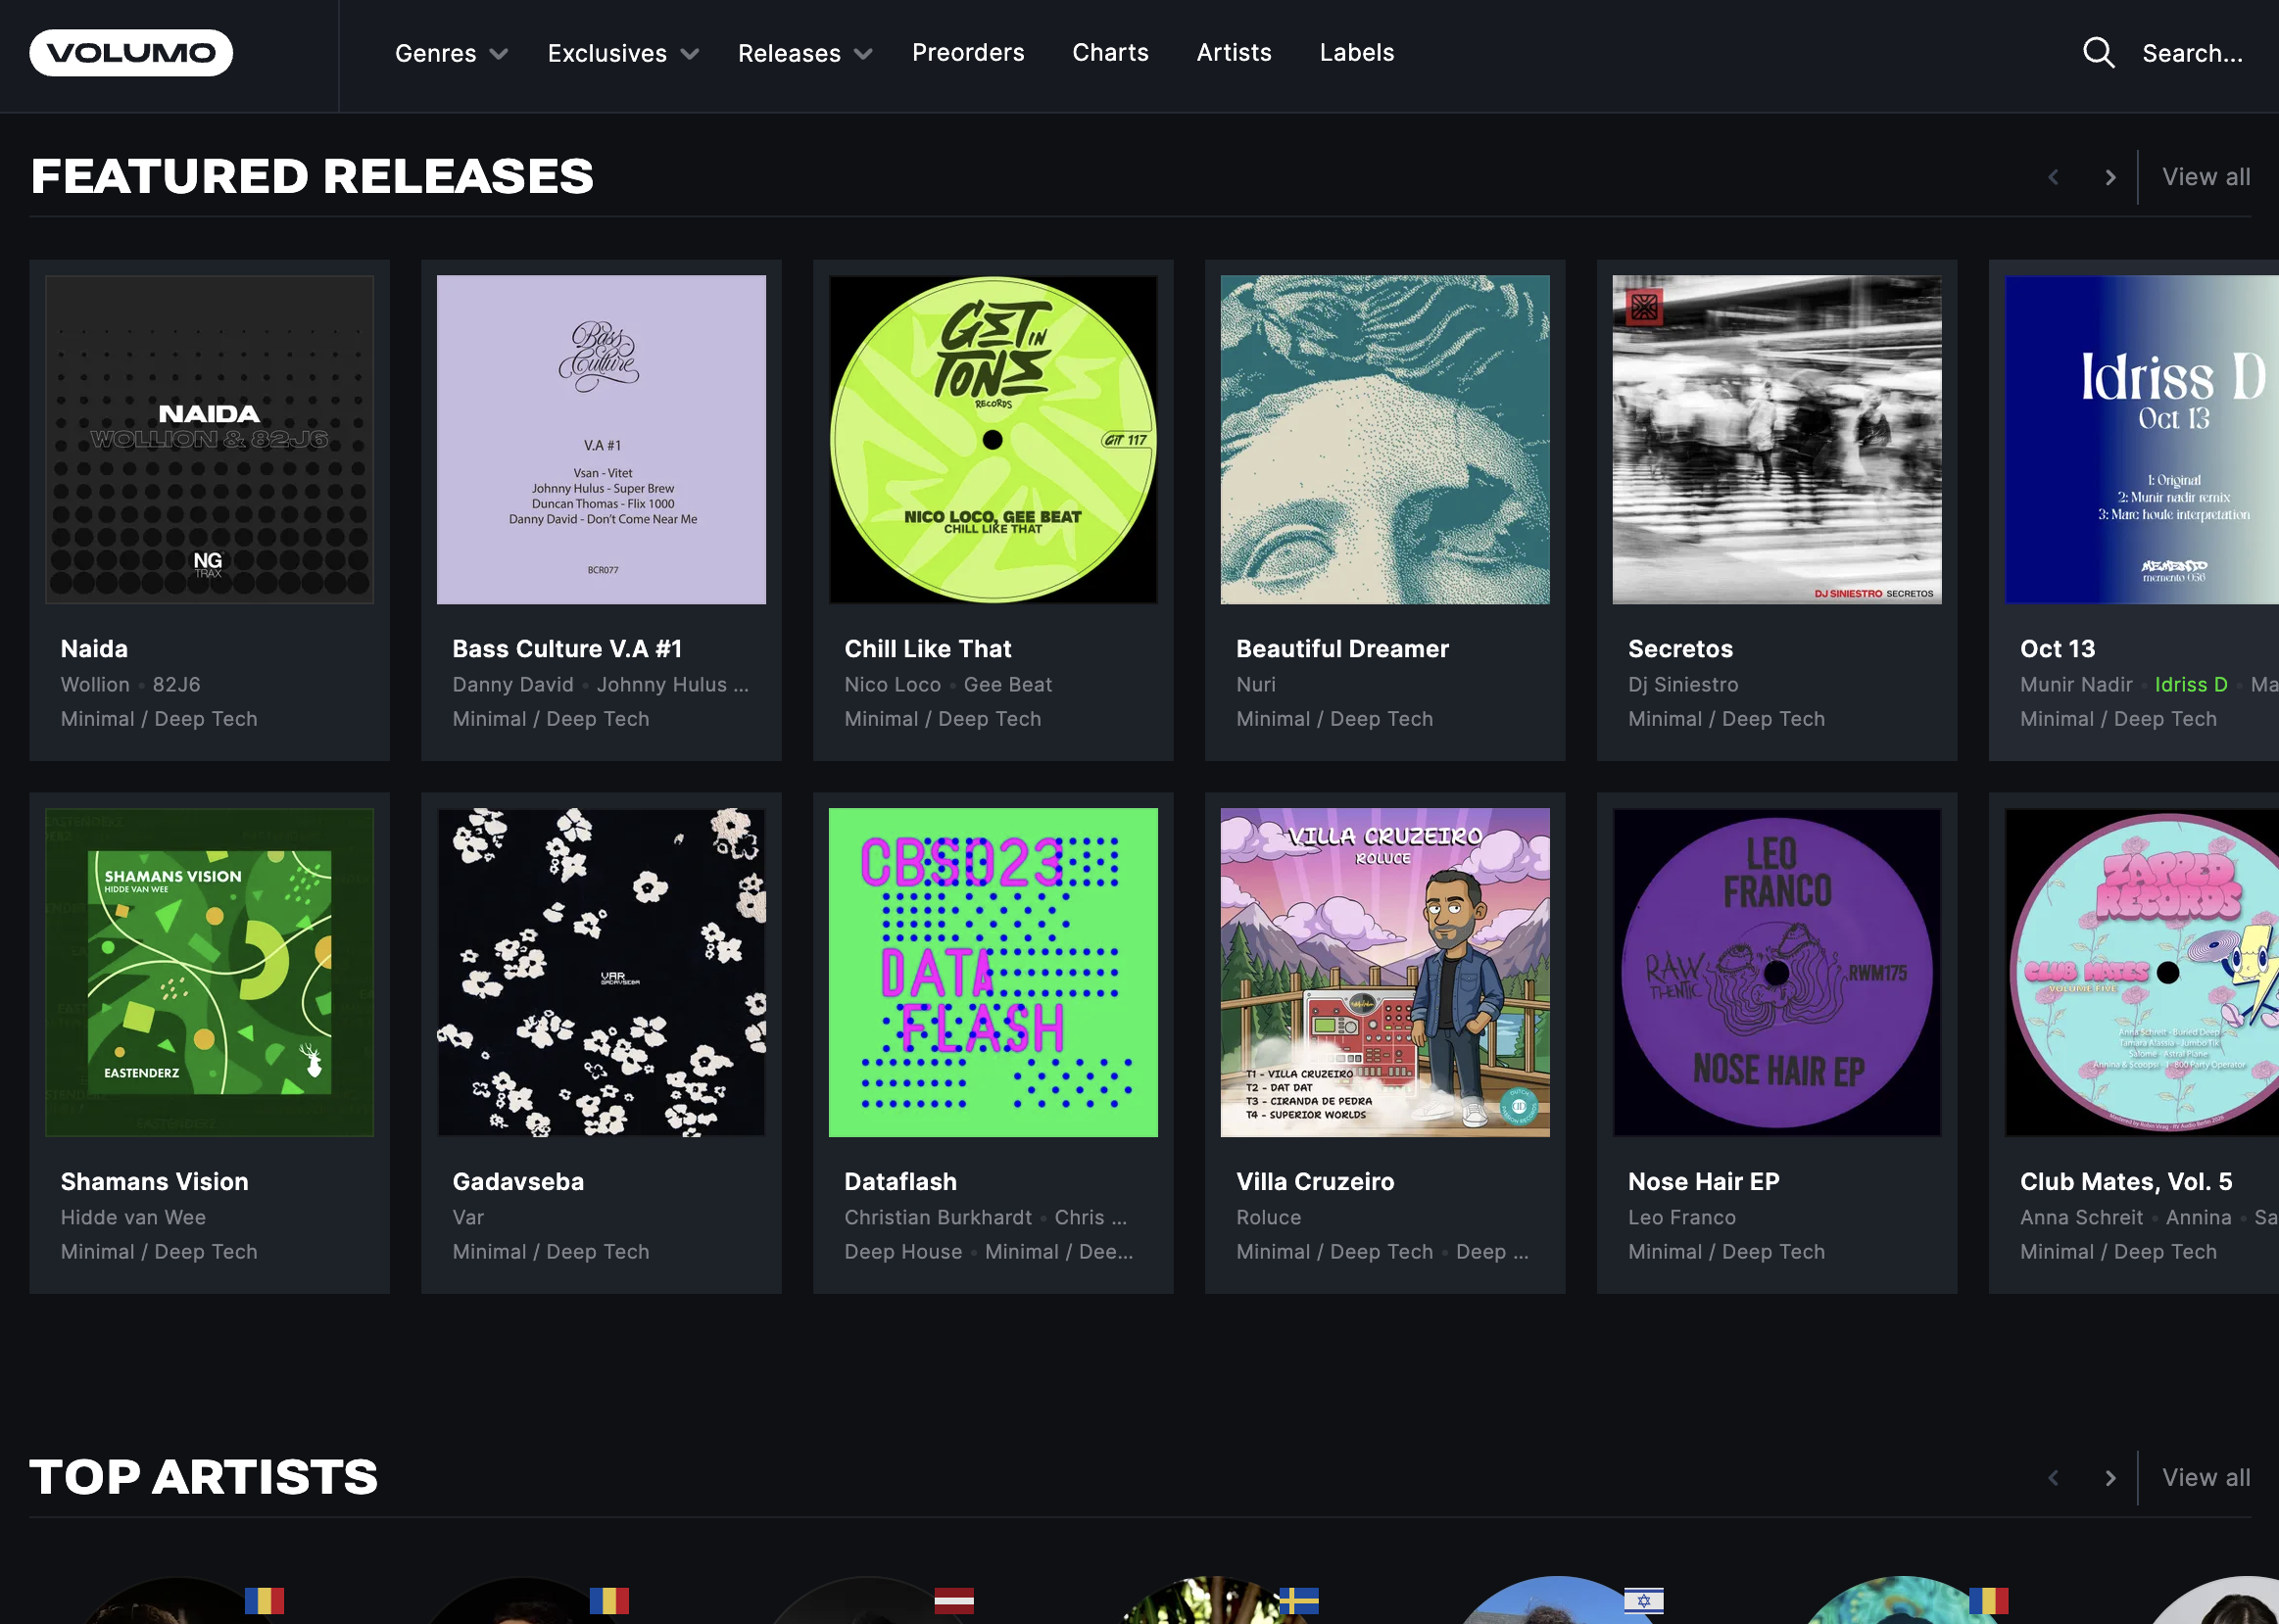Open the Beautiful Dreamer release title

coord(1342,649)
